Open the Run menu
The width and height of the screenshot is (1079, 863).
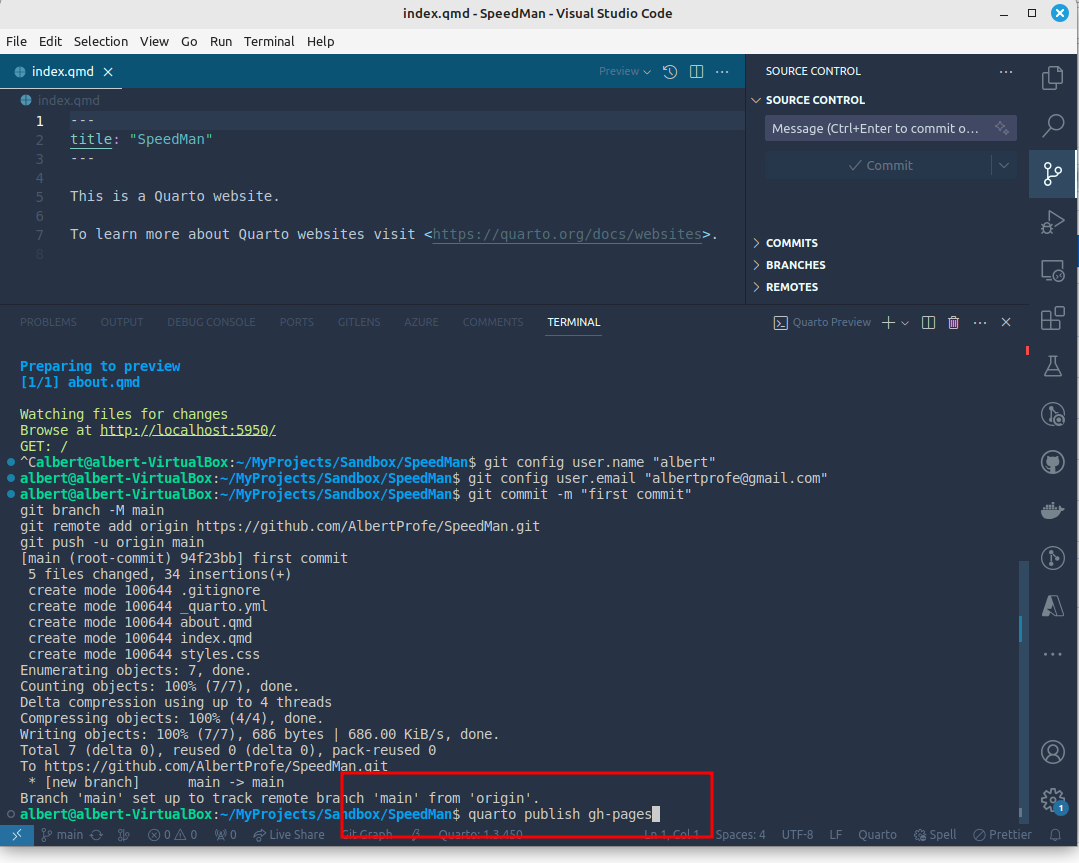[221, 41]
